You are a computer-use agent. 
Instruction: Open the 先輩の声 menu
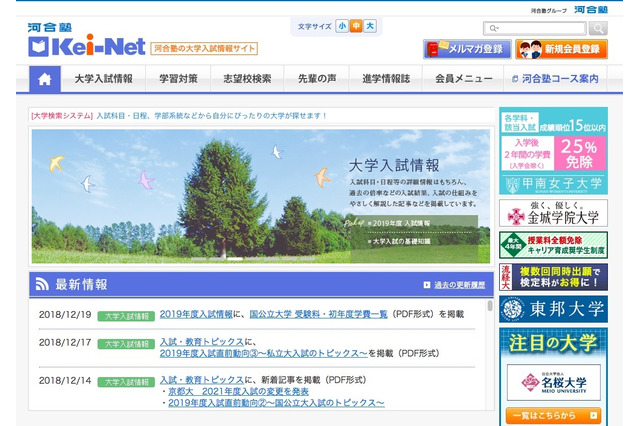click(x=317, y=79)
